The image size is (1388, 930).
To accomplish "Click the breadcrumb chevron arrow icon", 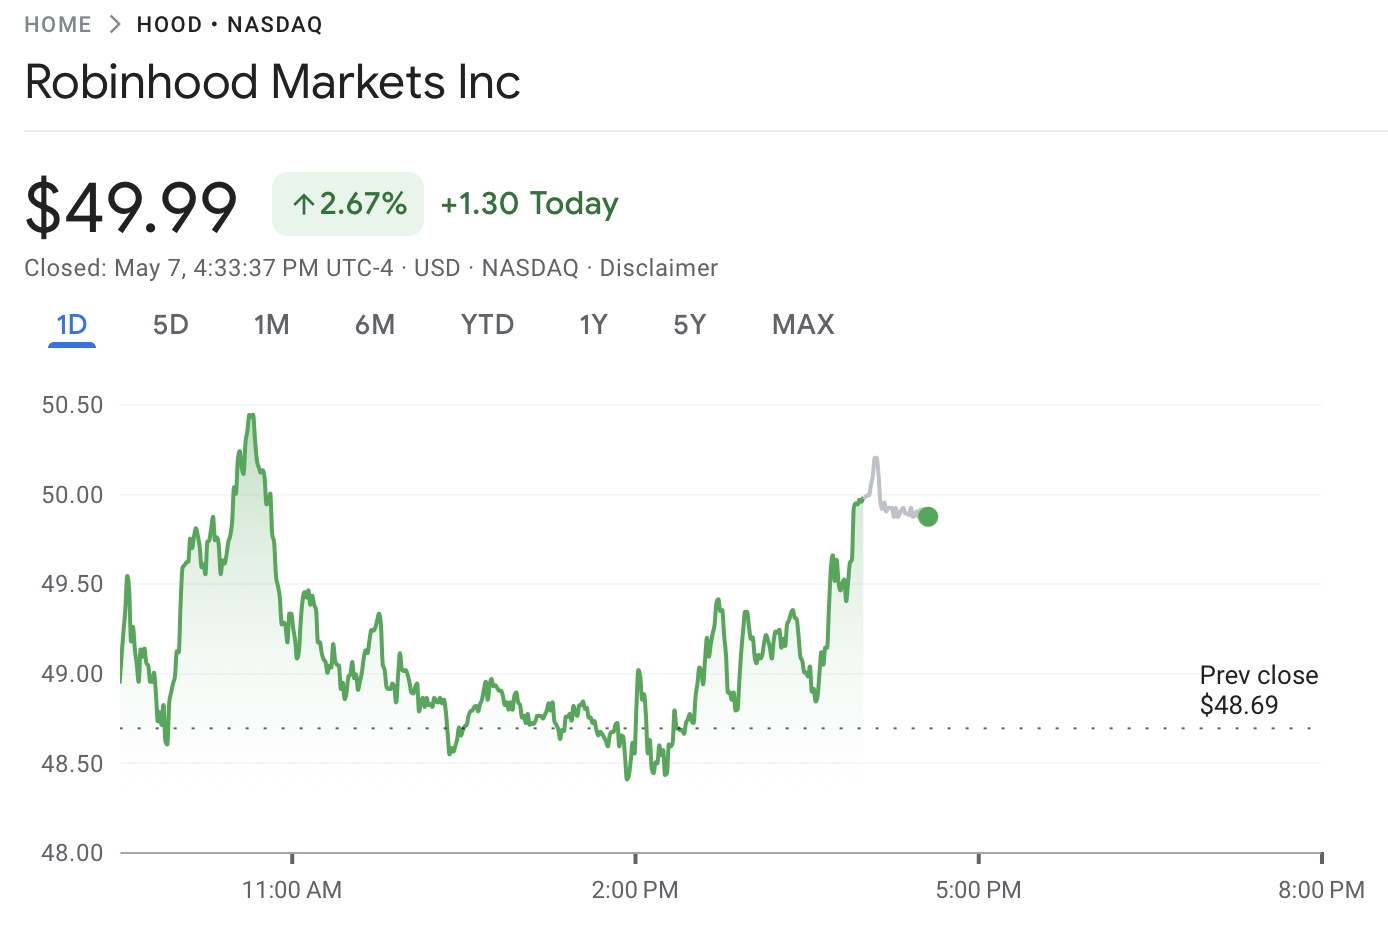I will tap(115, 25).
